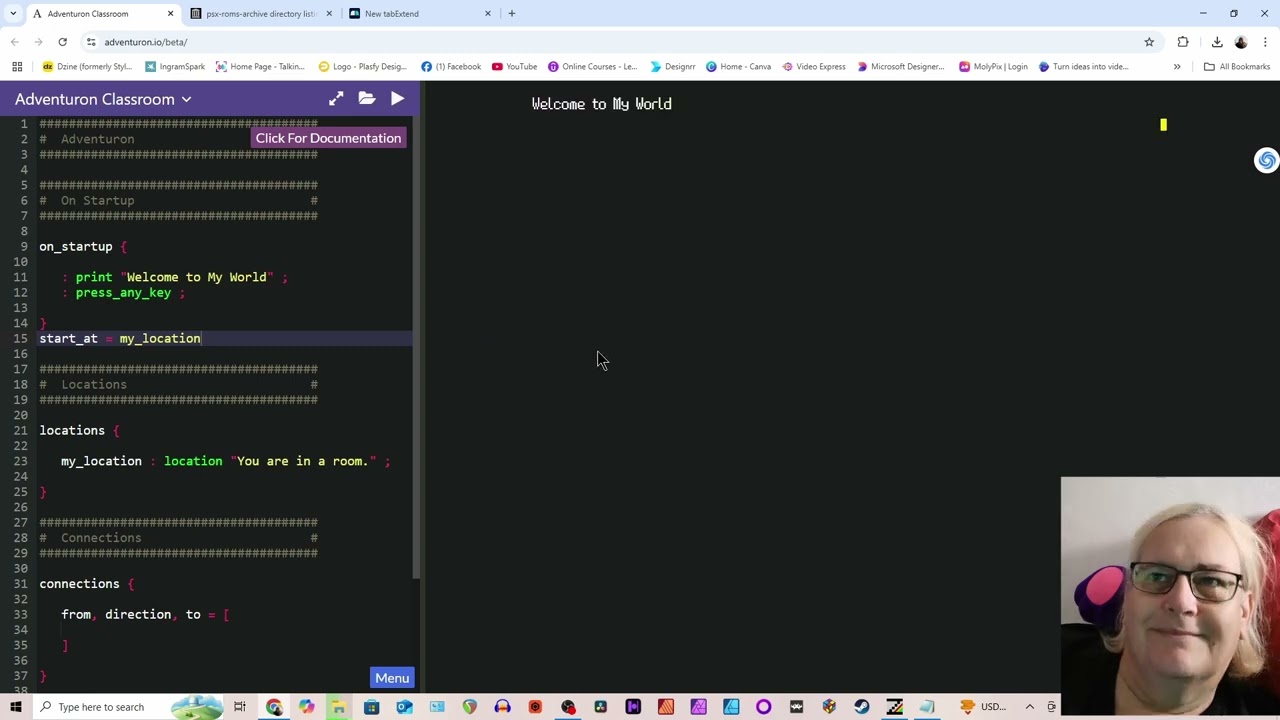Viewport: 1280px width, 720px height.
Task: Open the Windows Start menu
Action: 16,707
